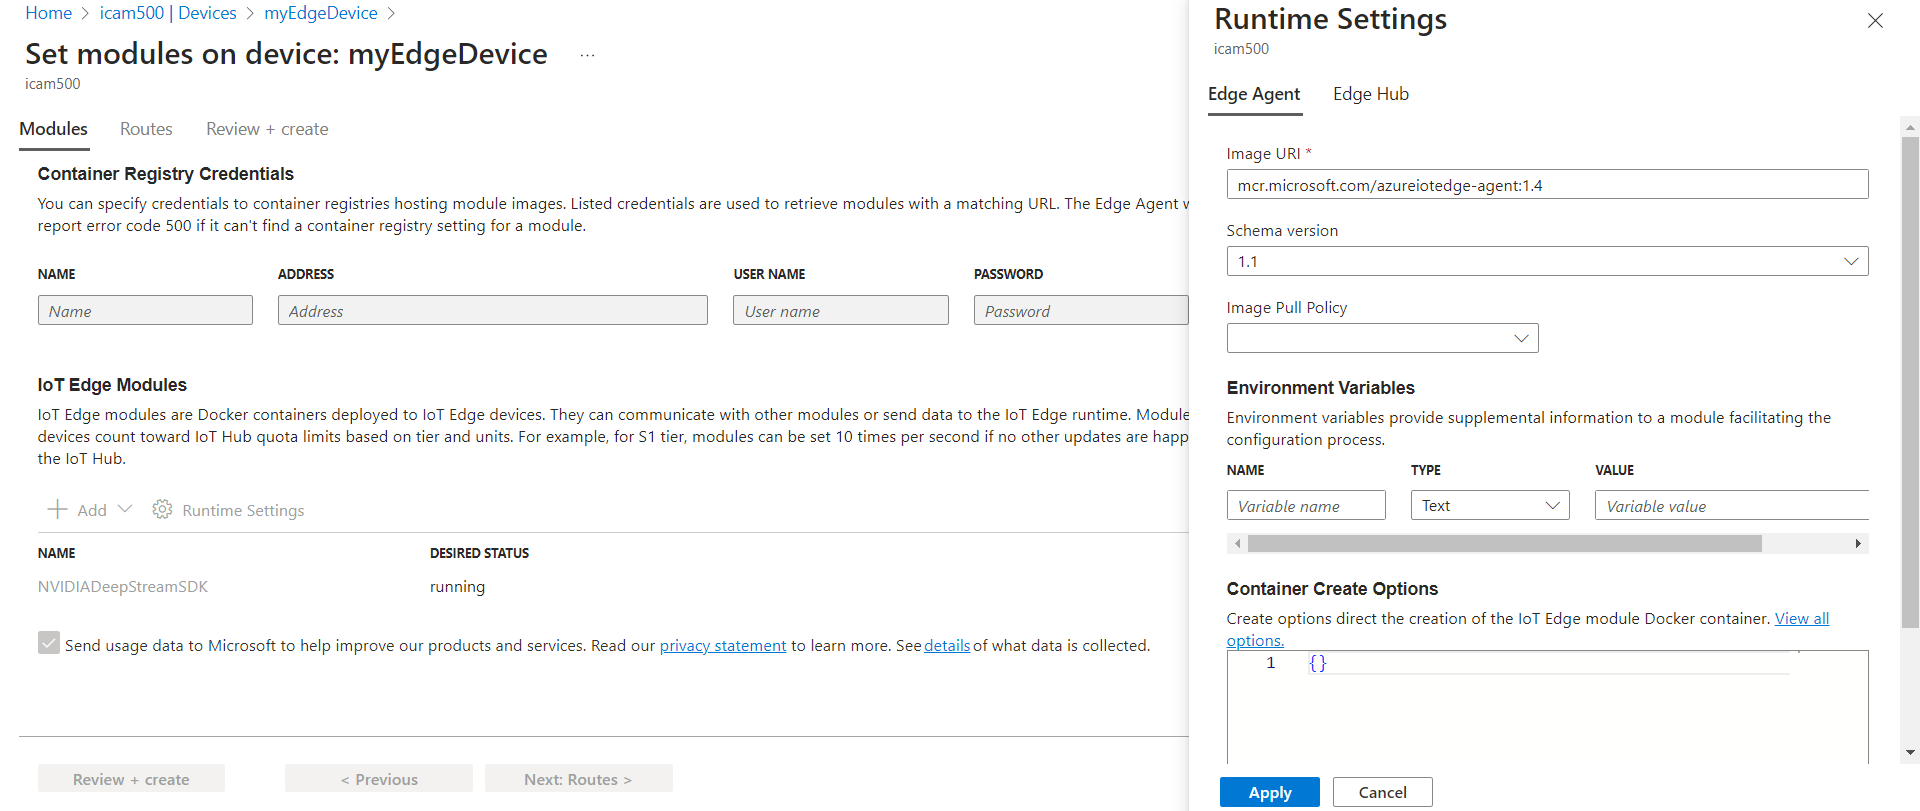Open myEdgeDevice breadcrumb link

[x=321, y=13]
